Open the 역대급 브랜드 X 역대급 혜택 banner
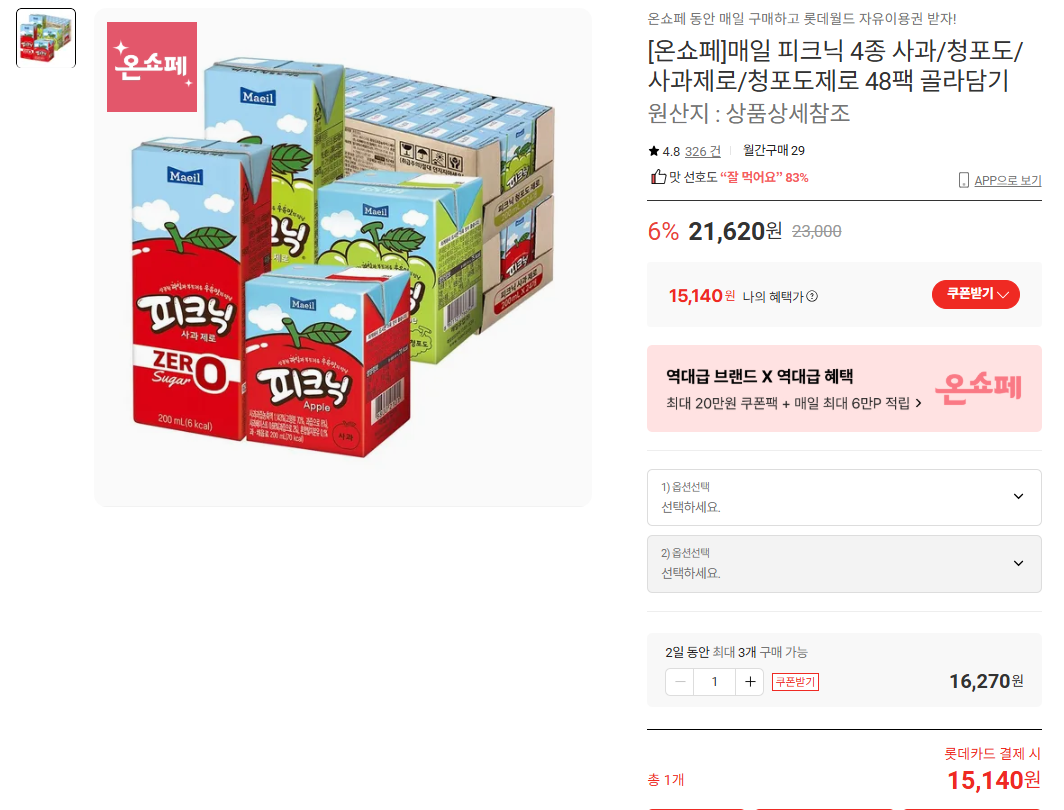Image resolution: width=1064 pixels, height=810 pixels. (844, 389)
